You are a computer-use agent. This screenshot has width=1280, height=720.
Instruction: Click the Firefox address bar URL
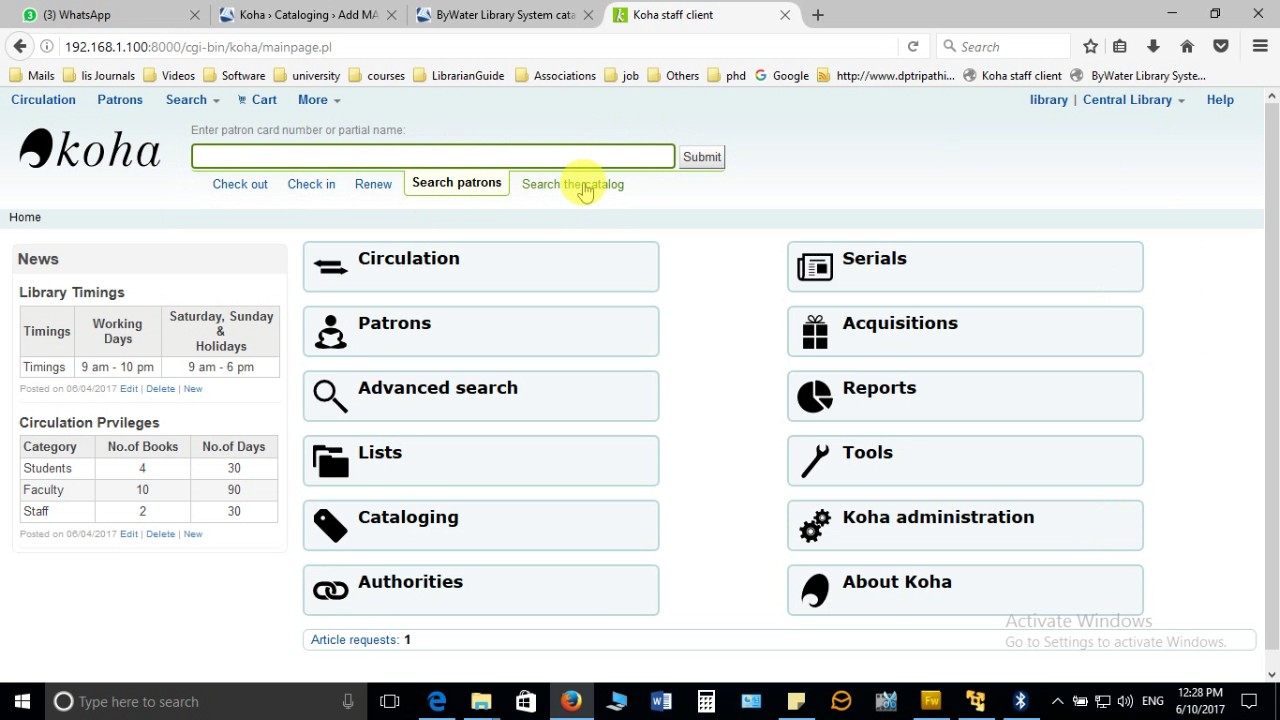point(198,47)
